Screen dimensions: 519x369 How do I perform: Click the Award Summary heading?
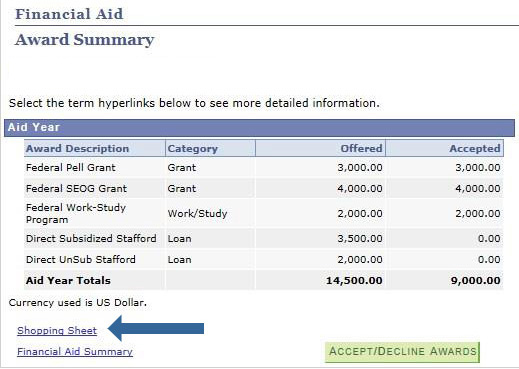pyautogui.click(x=84, y=40)
